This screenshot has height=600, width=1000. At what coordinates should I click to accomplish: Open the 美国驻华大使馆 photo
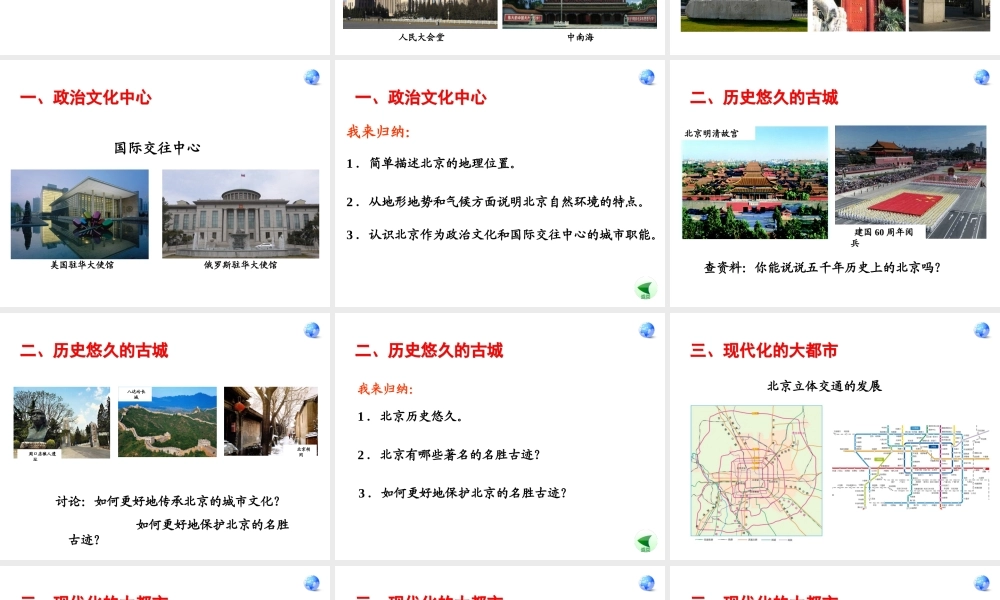(80, 214)
